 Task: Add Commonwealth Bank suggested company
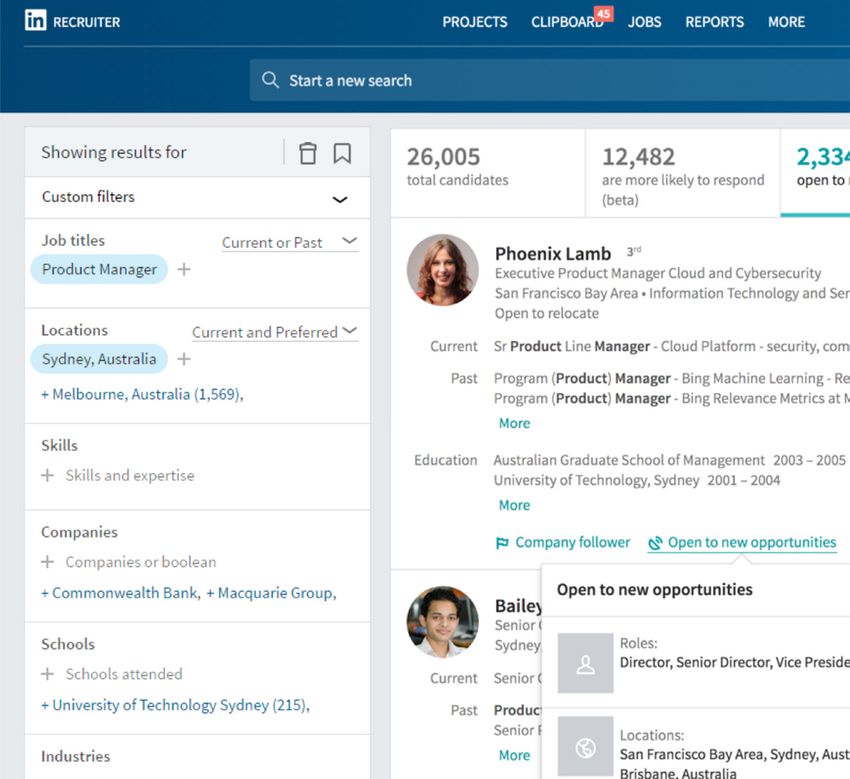click(x=120, y=593)
